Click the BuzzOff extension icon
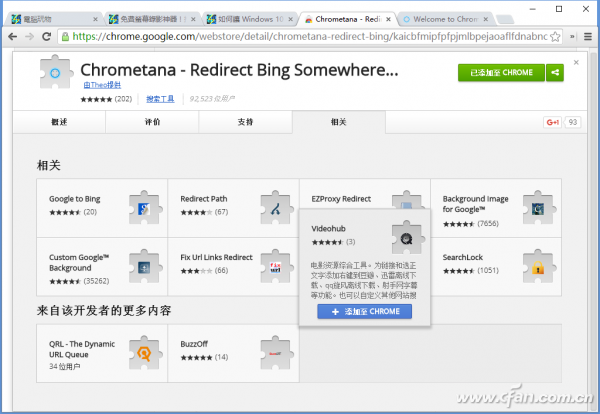 pos(277,353)
